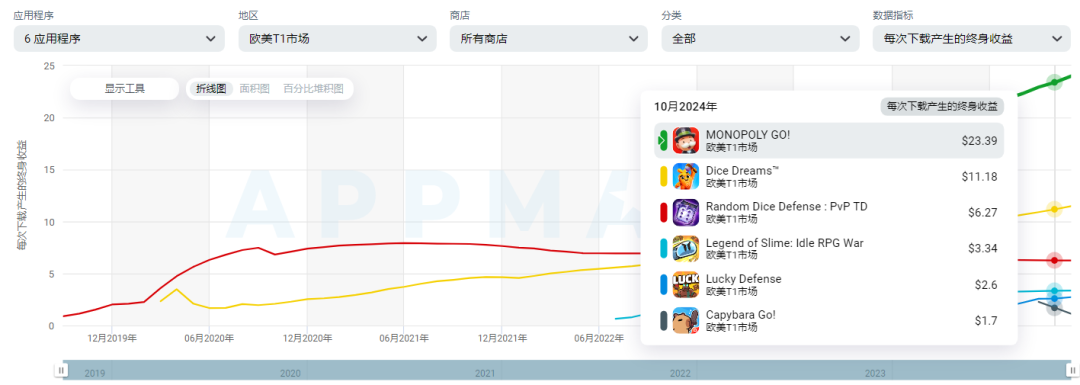Screen dimensions: 1080x385
Task: Click Random Dice Defense : PvP TD text
Action: [787, 207]
